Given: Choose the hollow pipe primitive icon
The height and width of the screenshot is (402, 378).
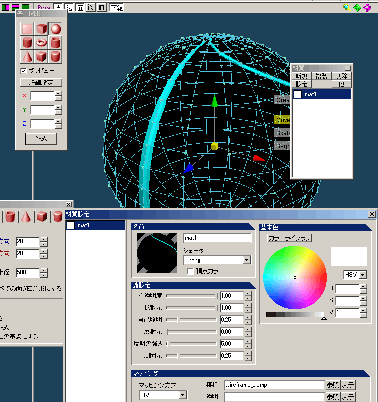Looking at the screenshot, I should [56, 43].
